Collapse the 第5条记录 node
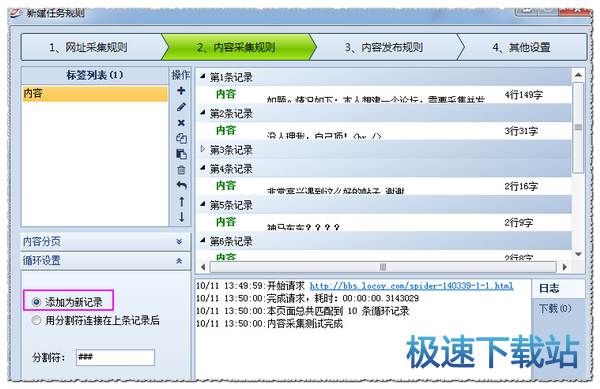Screen dimensions: 600x389 [202, 204]
